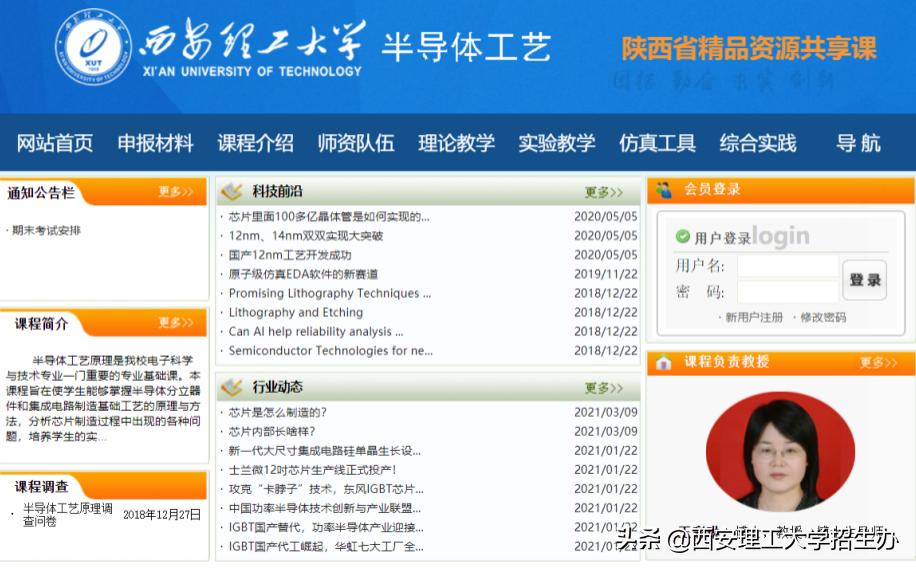Open Promising Lithography Techniques article
The width and height of the screenshot is (916, 568).
329,293
